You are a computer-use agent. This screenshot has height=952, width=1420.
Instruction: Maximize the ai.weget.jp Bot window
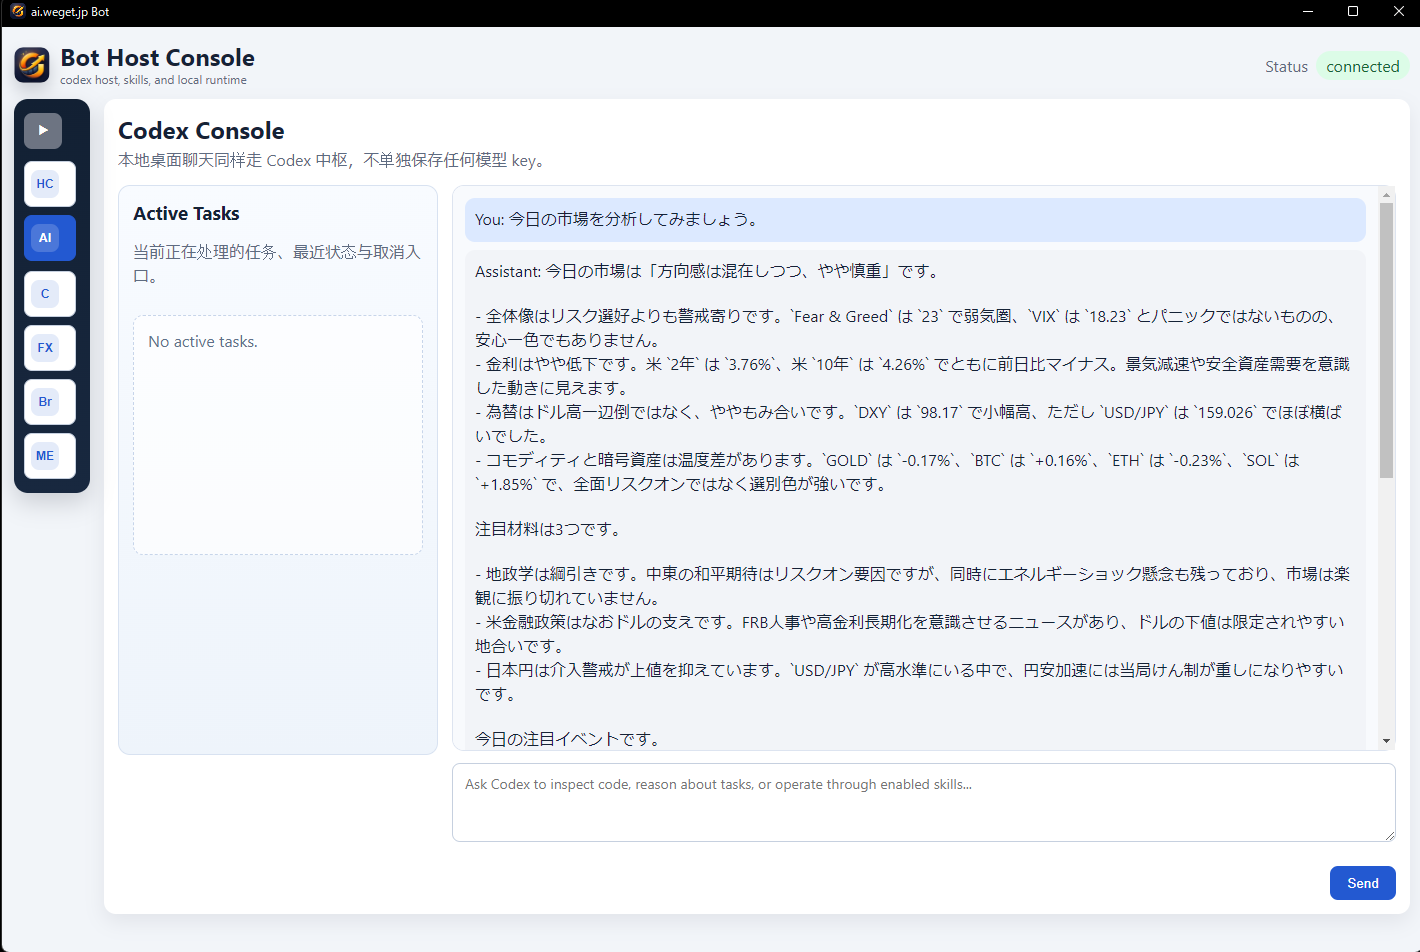(x=1353, y=11)
